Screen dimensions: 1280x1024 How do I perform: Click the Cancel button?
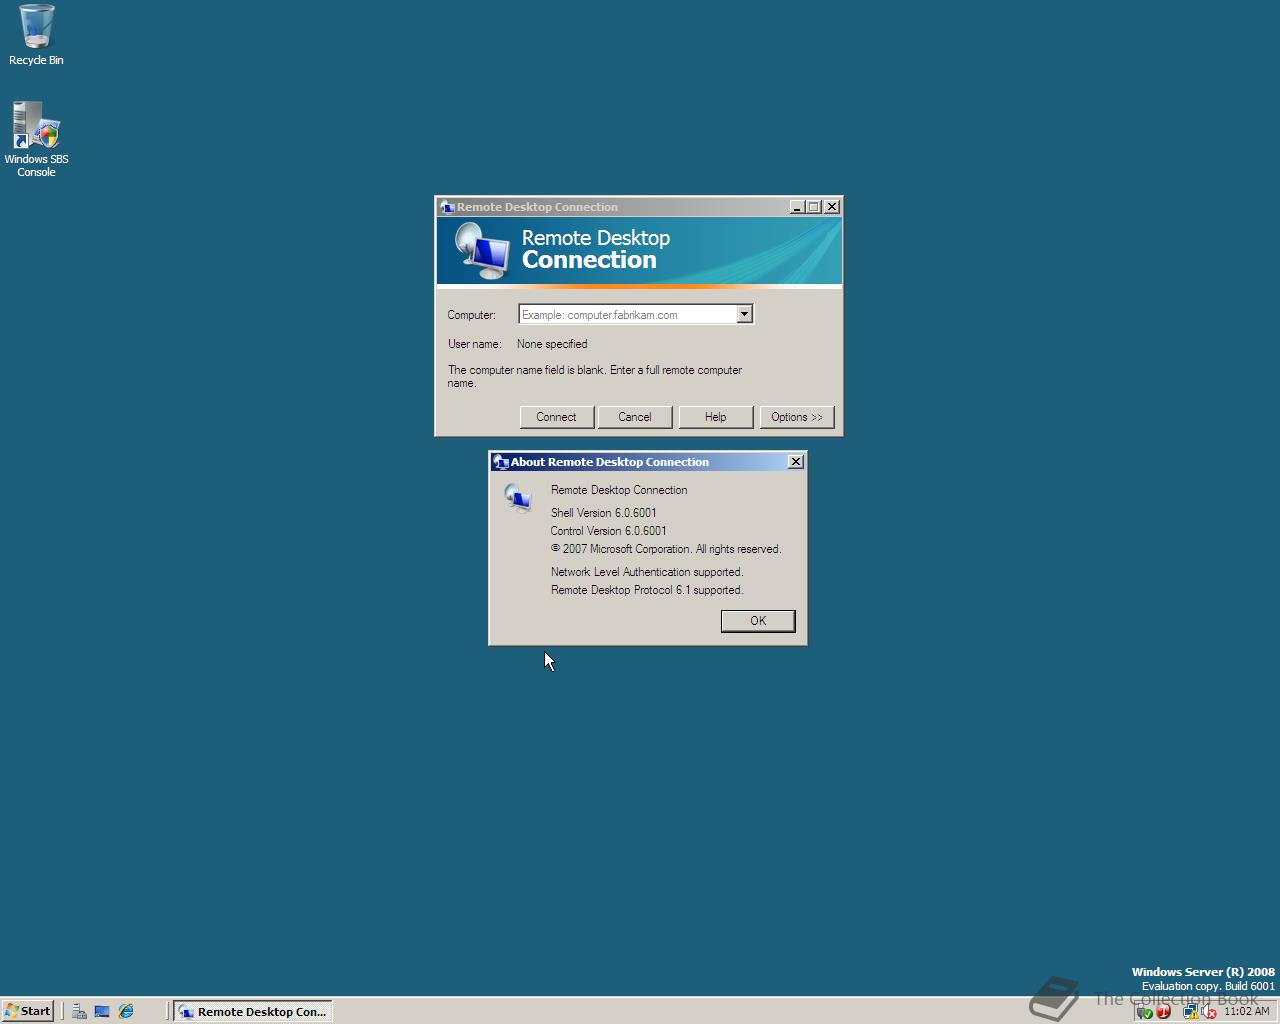click(x=635, y=417)
